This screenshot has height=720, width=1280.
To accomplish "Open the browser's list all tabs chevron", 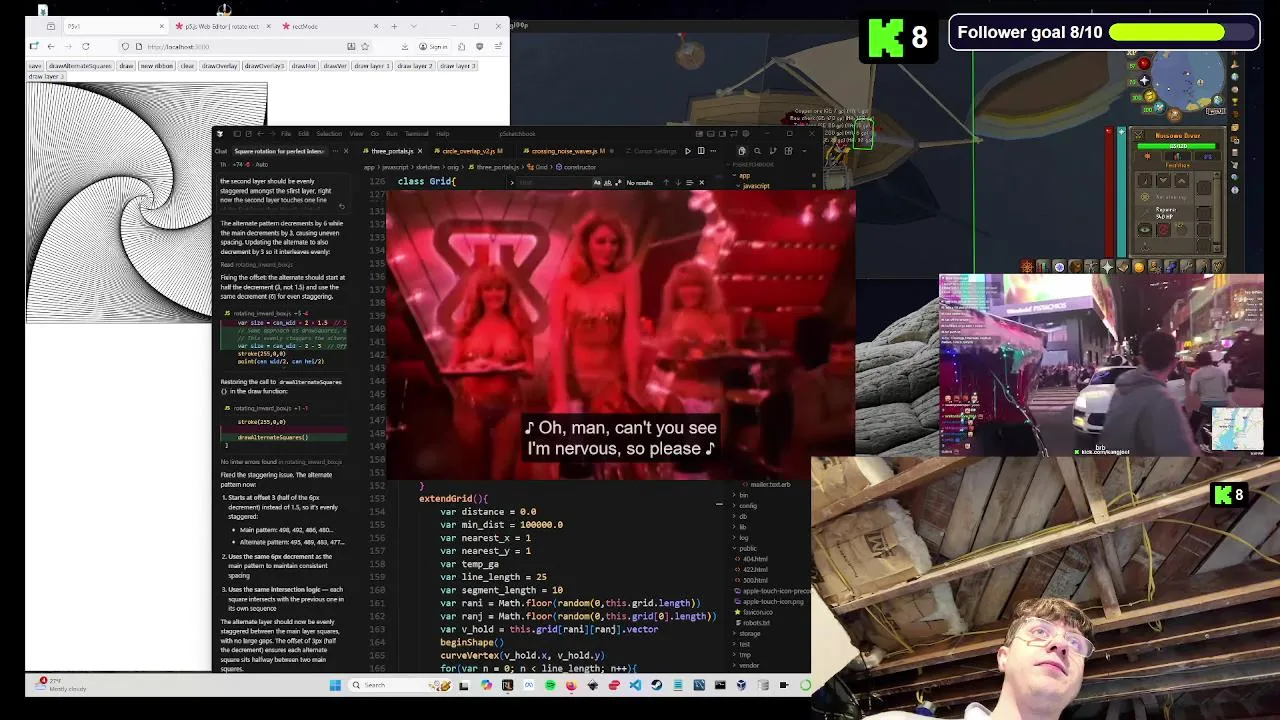I will [x=413, y=26].
